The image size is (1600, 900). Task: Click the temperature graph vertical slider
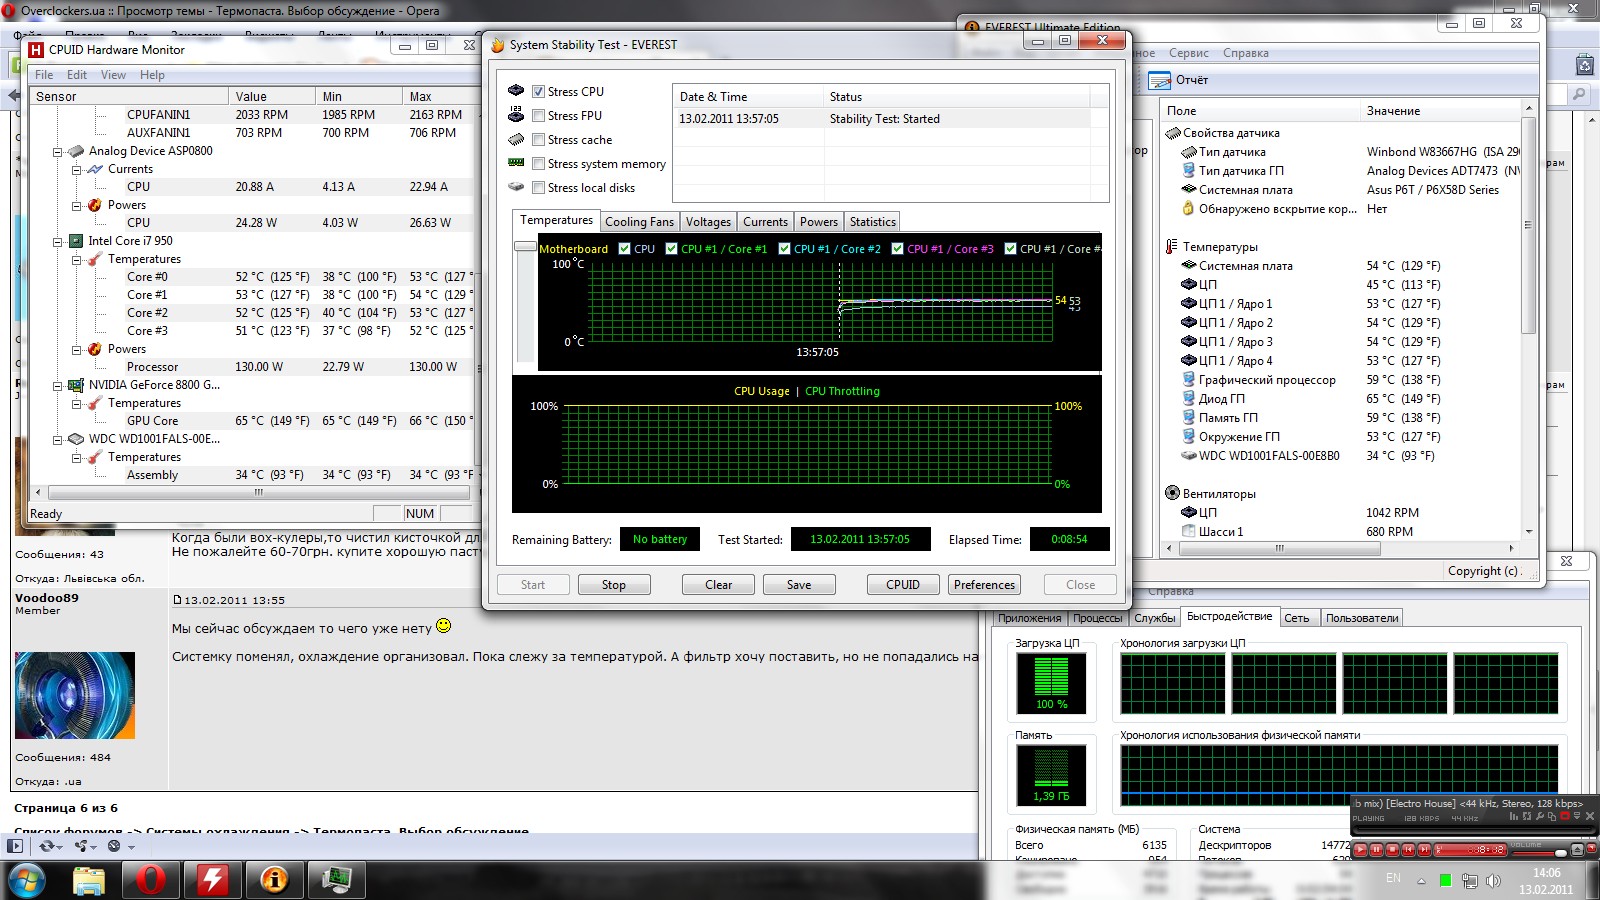tap(525, 246)
